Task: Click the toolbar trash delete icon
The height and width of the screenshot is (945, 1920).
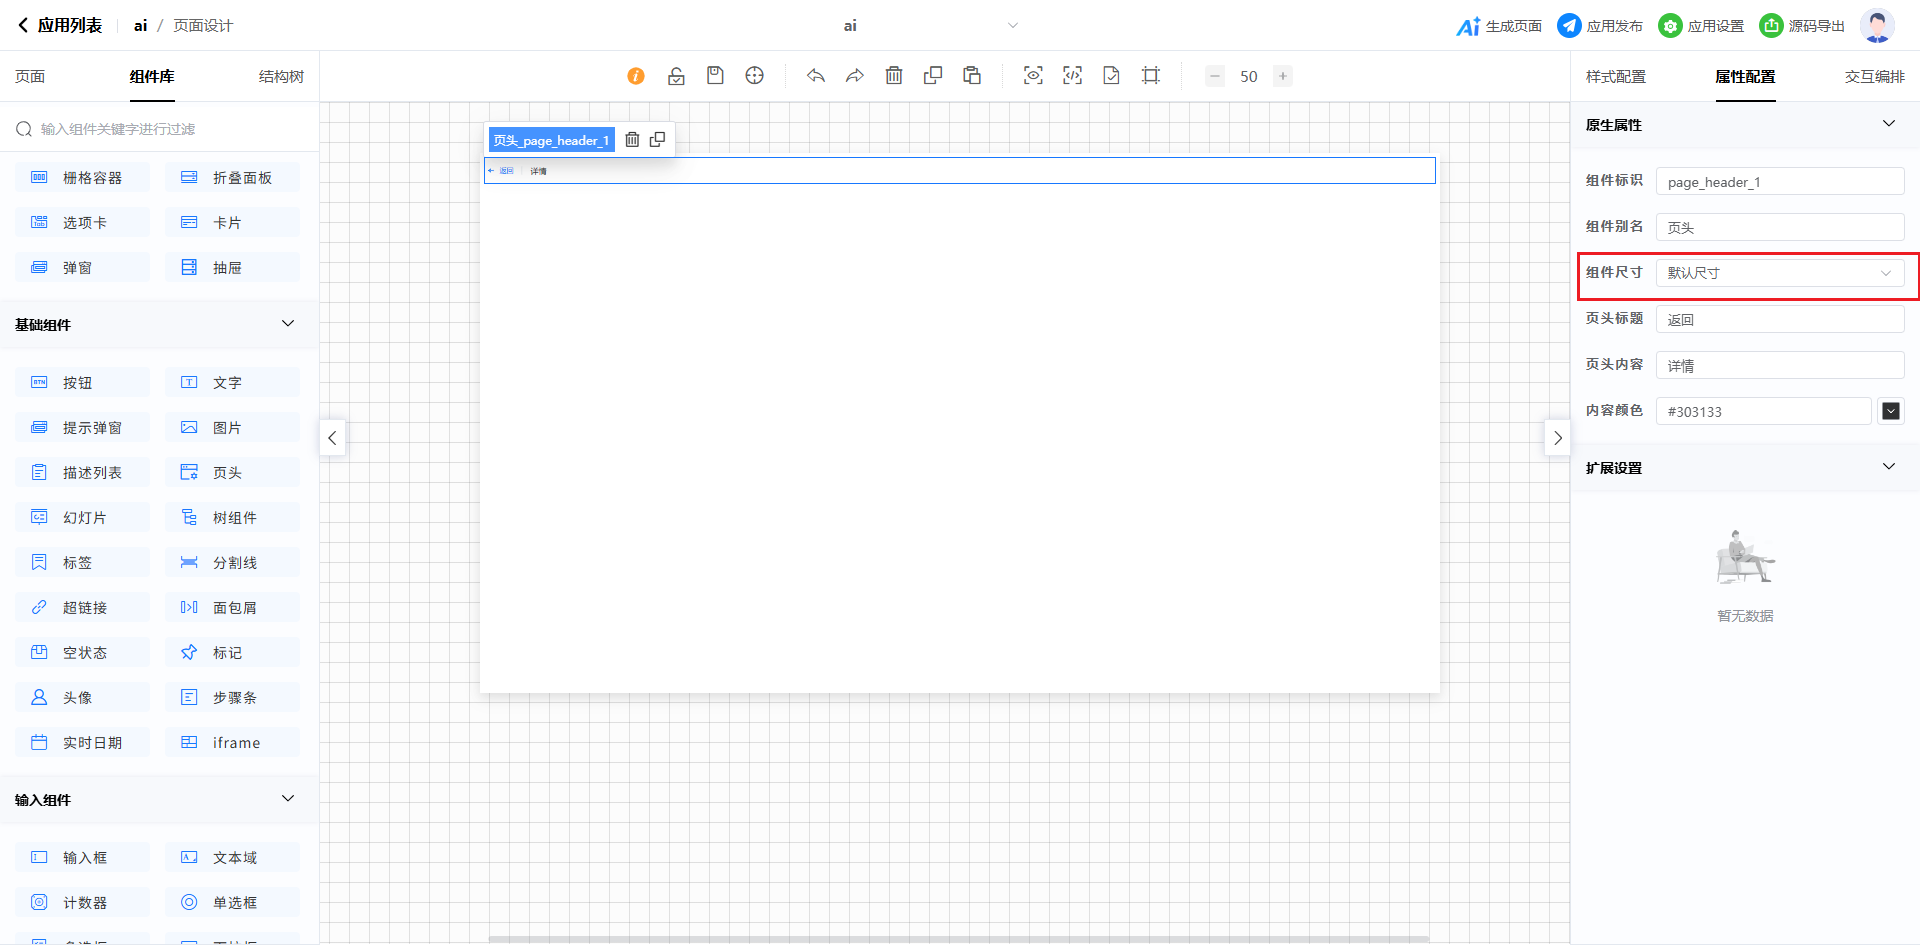Action: pos(894,76)
